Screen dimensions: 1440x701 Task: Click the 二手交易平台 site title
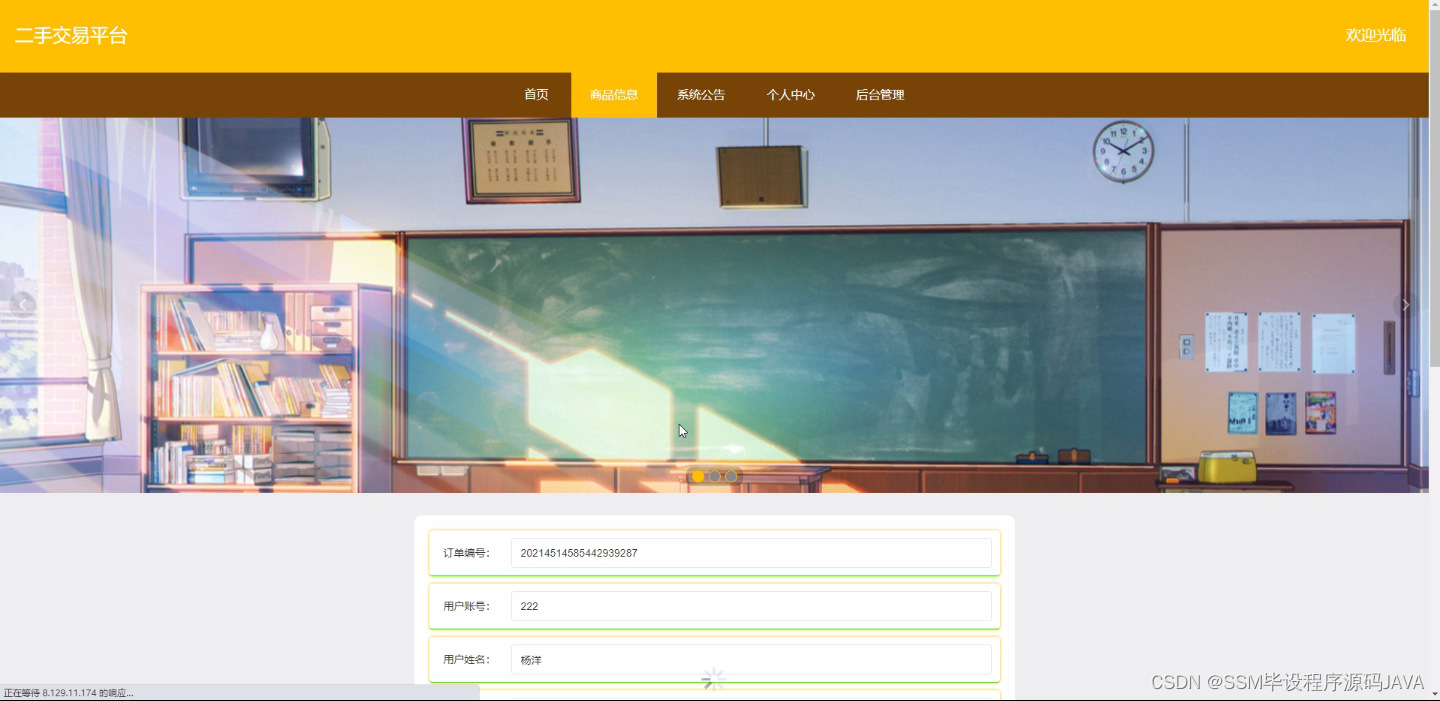pyautogui.click(x=71, y=36)
